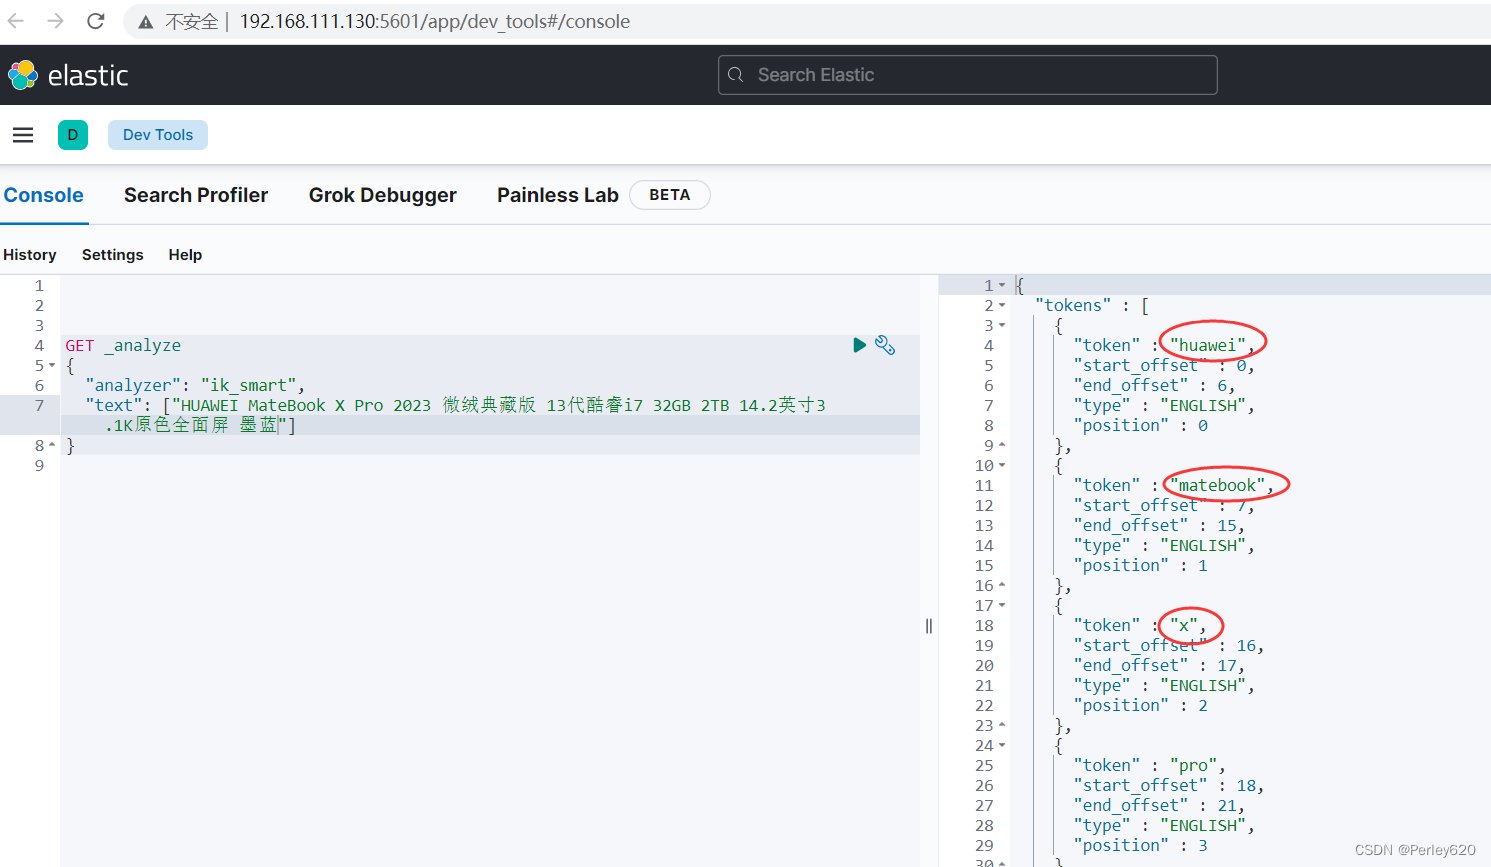
Task: Click the browser back arrow
Action: (16, 21)
